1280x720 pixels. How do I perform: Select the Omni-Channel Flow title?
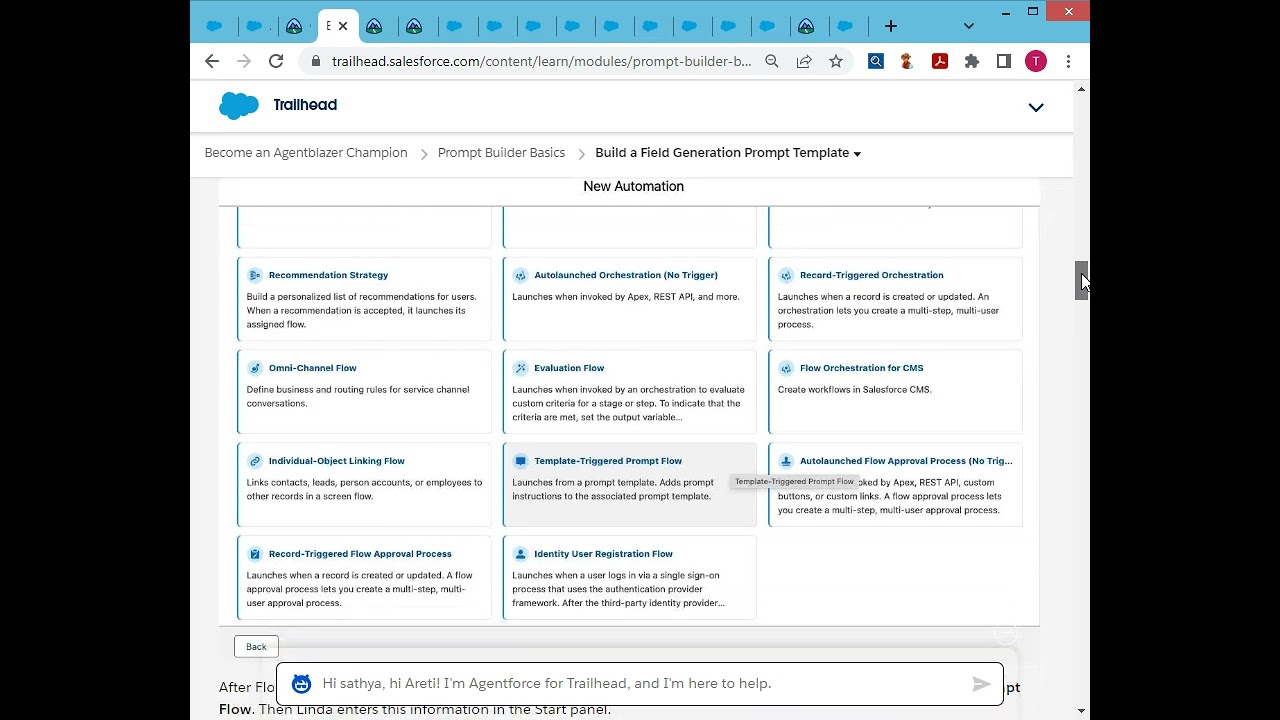pos(312,368)
